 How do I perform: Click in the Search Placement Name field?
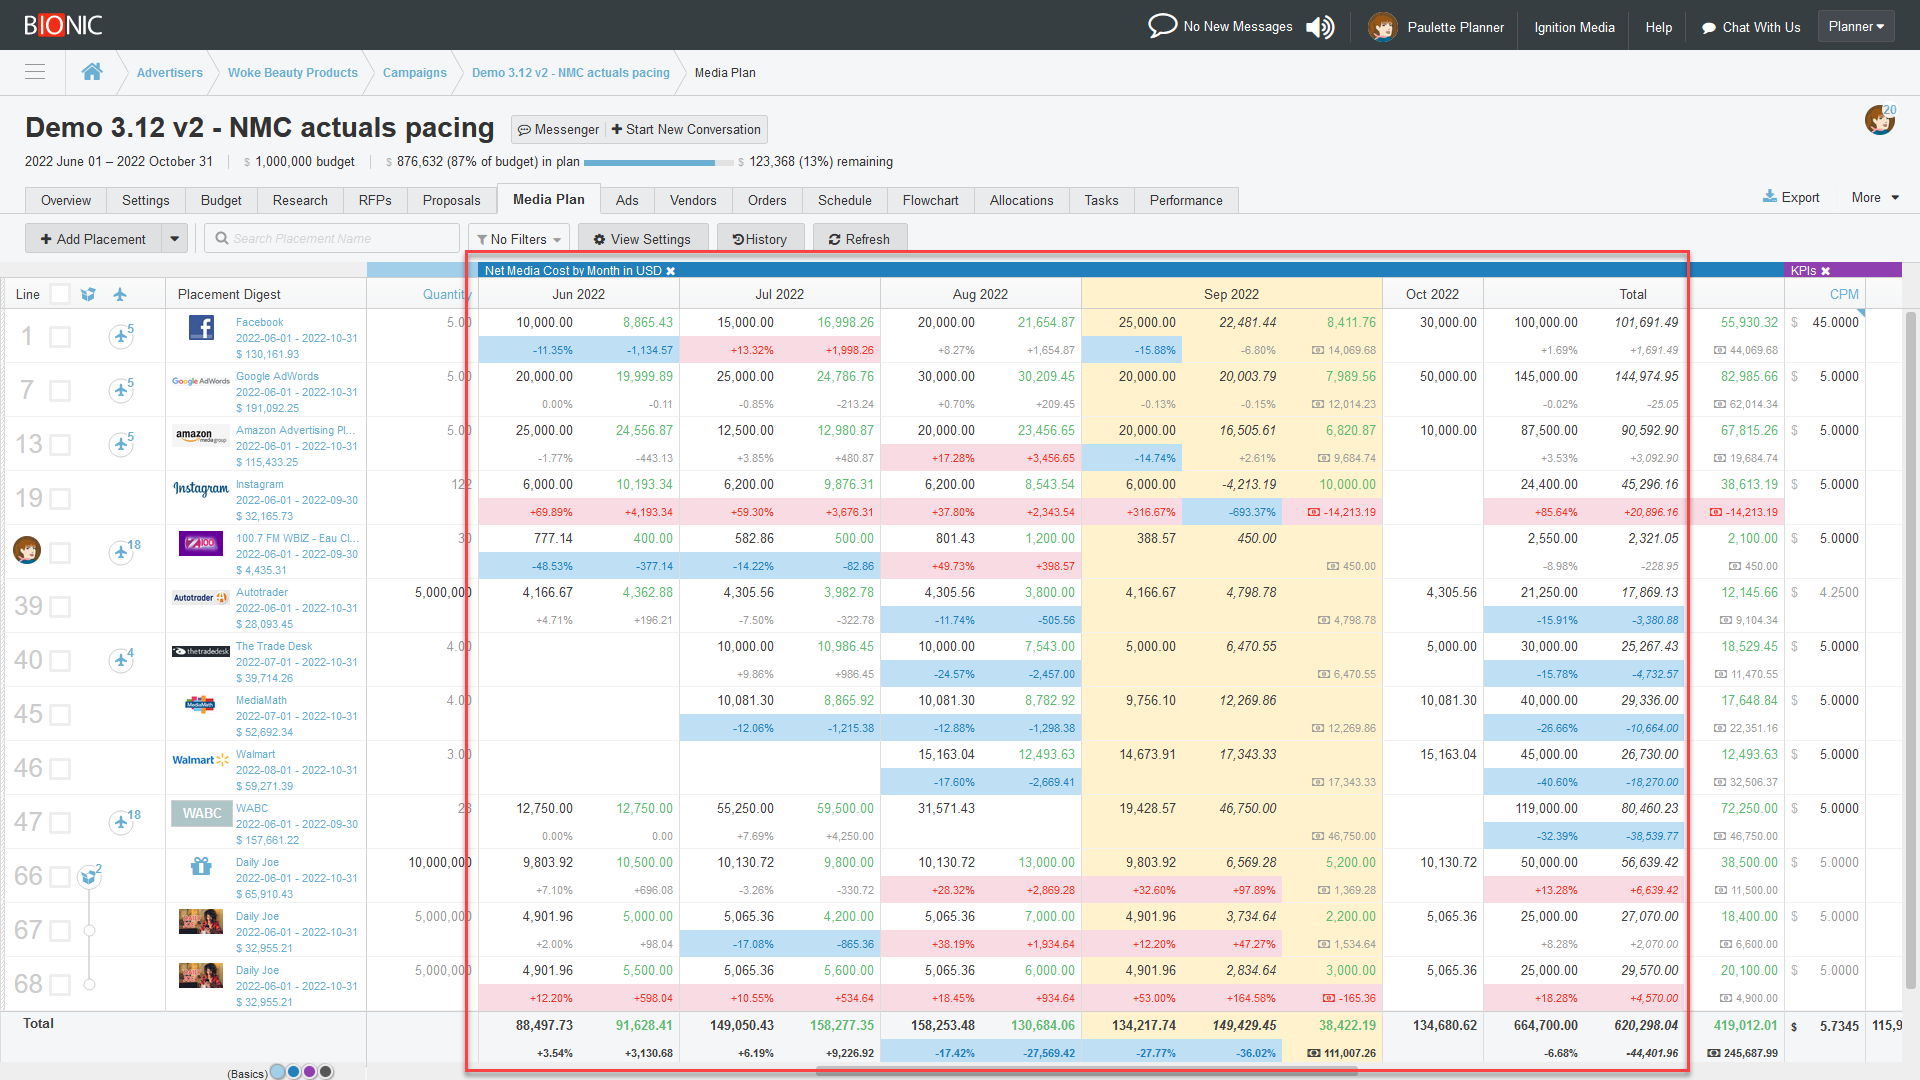point(332,238)
